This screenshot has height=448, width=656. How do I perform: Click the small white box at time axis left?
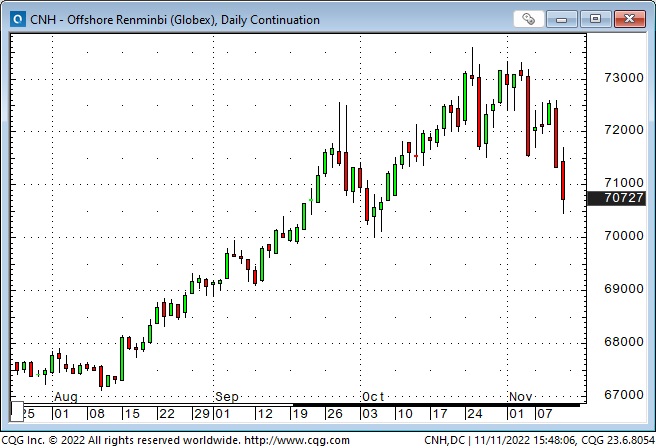pos(17,411)
